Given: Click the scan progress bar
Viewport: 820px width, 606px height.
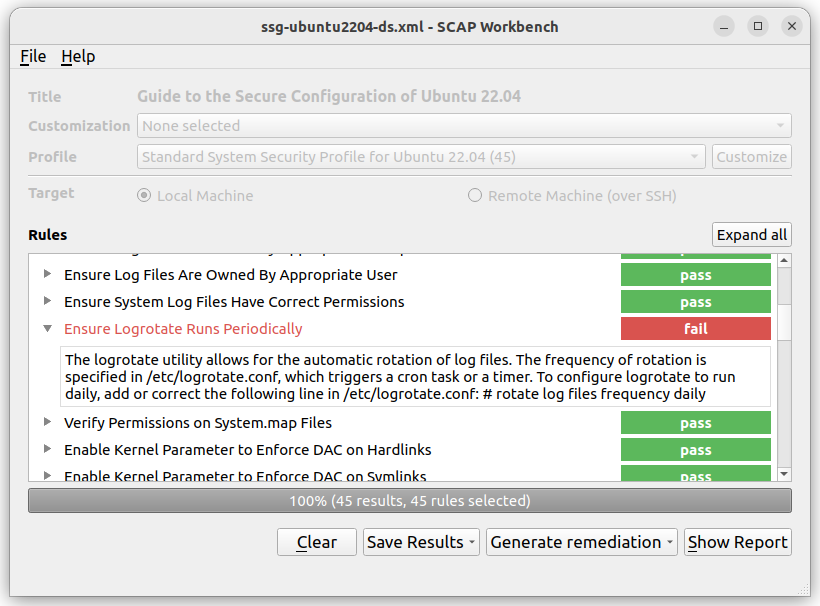Looking at the screenshot, I should (x=410, y=501).
